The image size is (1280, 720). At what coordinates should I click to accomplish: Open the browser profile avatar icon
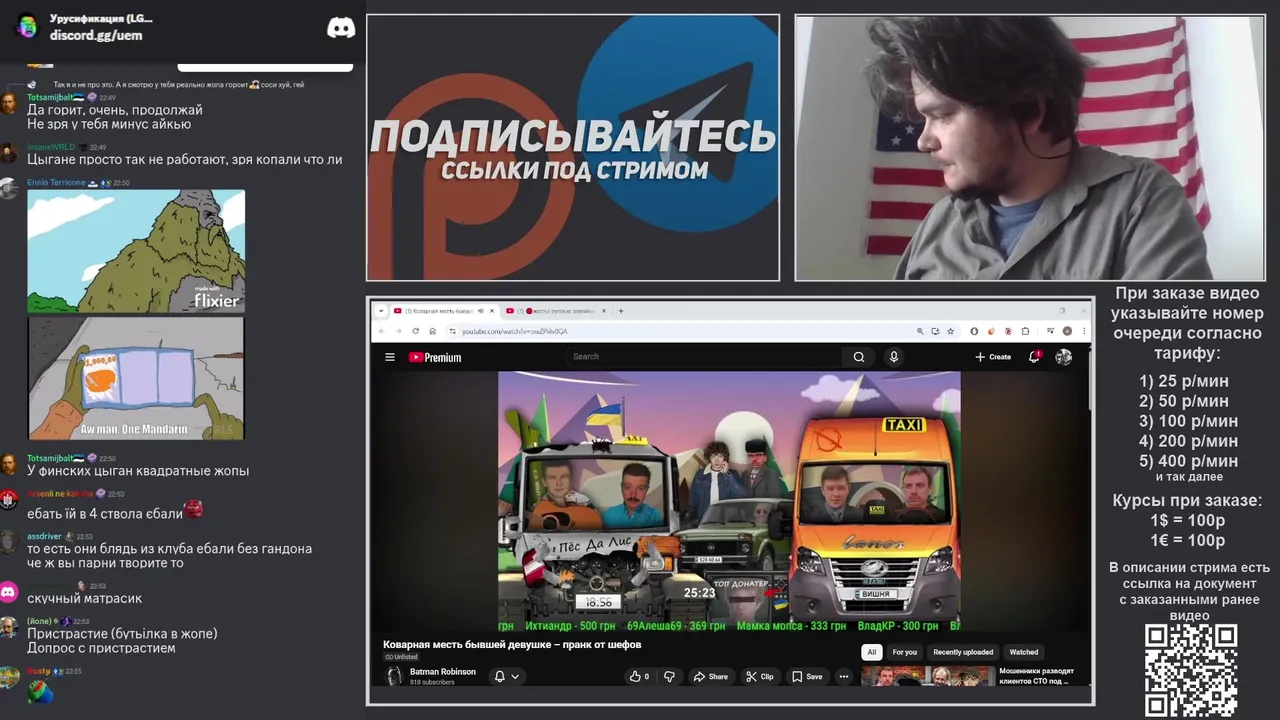(1067, 331)
